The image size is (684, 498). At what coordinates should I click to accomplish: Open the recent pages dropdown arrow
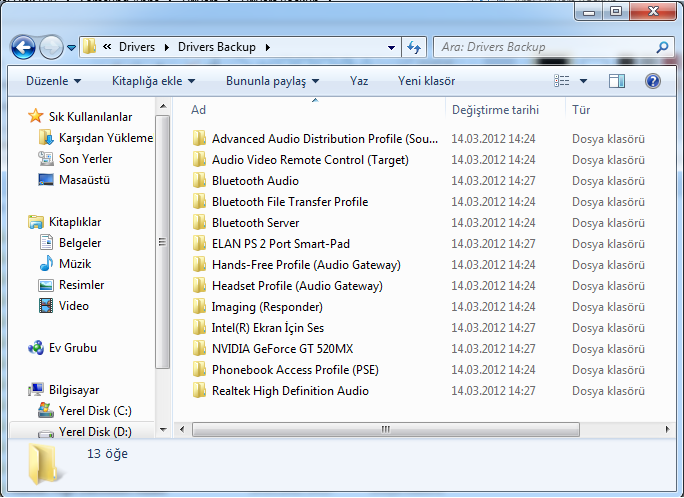tap(71, 48)
